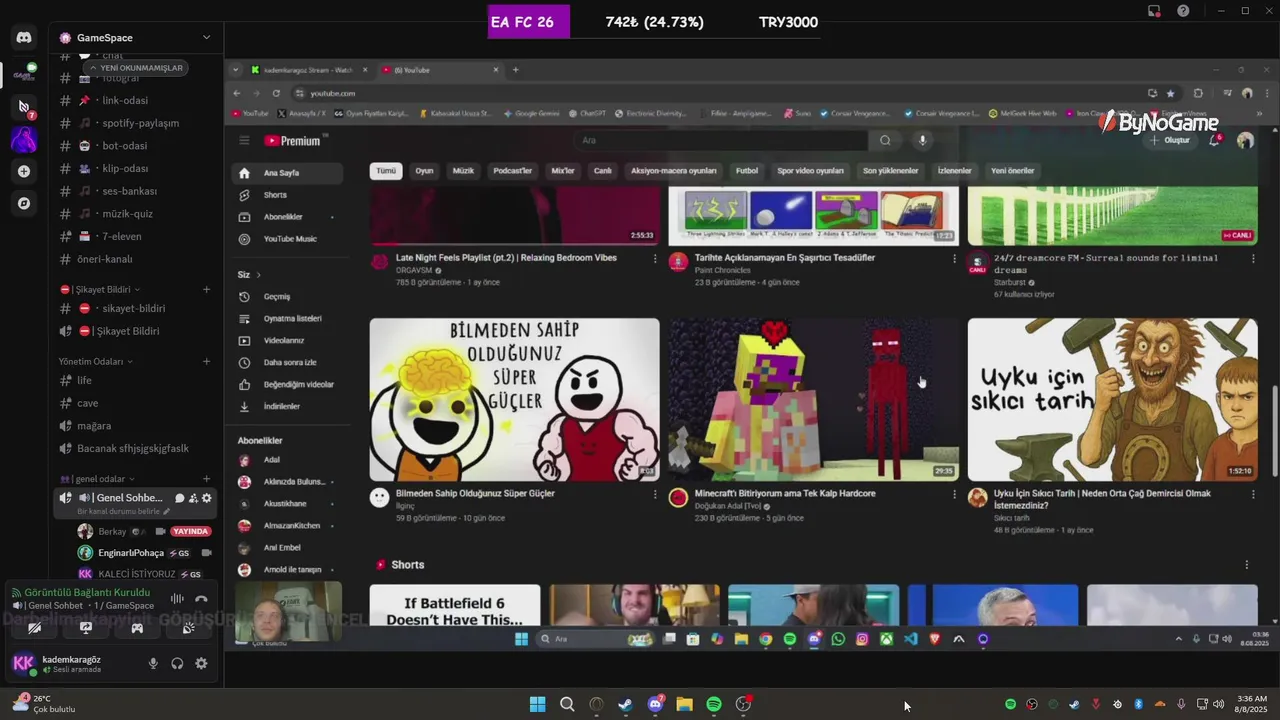Open volume control in system tray
The image size is (1280, 720).
[x=1218, y=704]
